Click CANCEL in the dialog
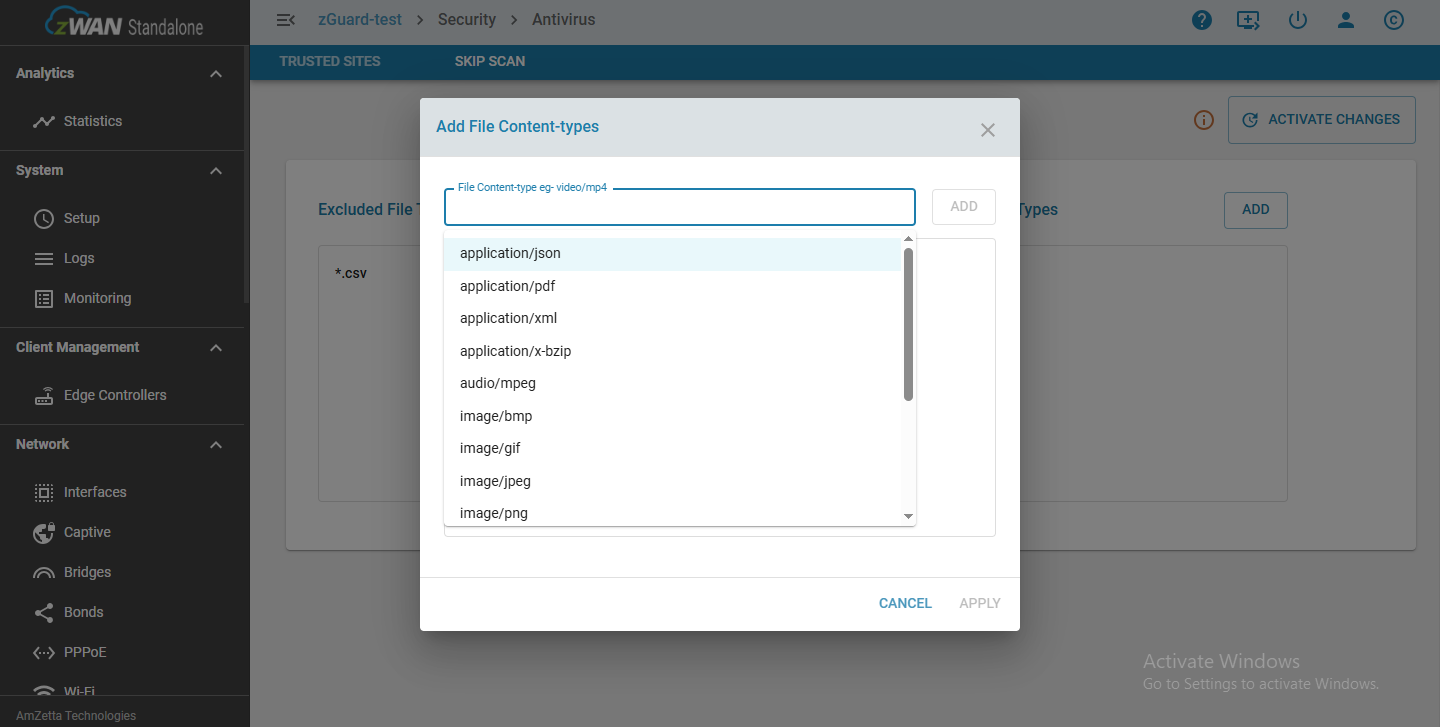This screenshot has width=1440, height=727. pyautogui.click(x=904, y=603)
